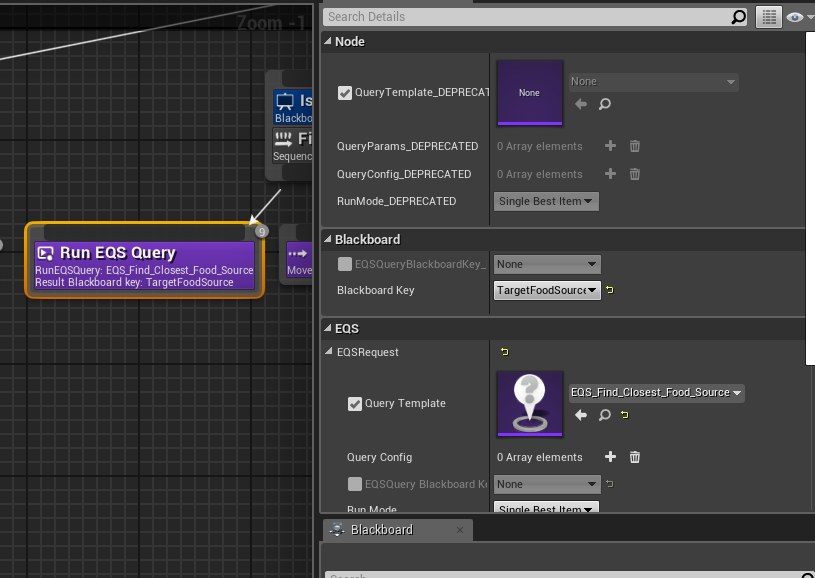The image size is (815, 578).
Task: Collapse the EQS section
Action: (328, 328)
